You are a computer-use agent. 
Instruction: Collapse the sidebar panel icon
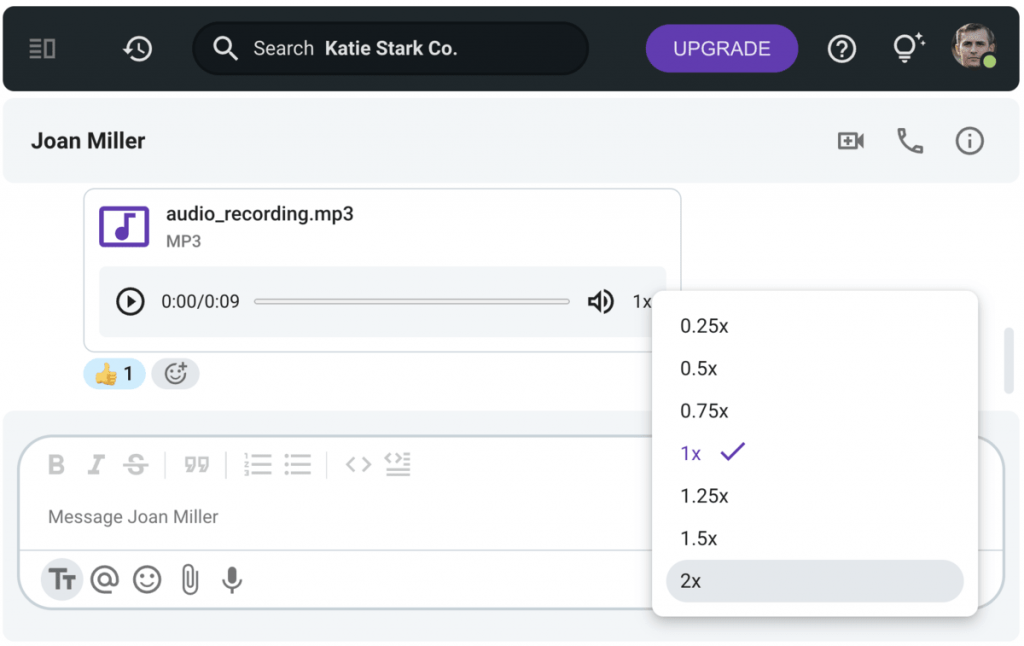[x=42, y=48]
